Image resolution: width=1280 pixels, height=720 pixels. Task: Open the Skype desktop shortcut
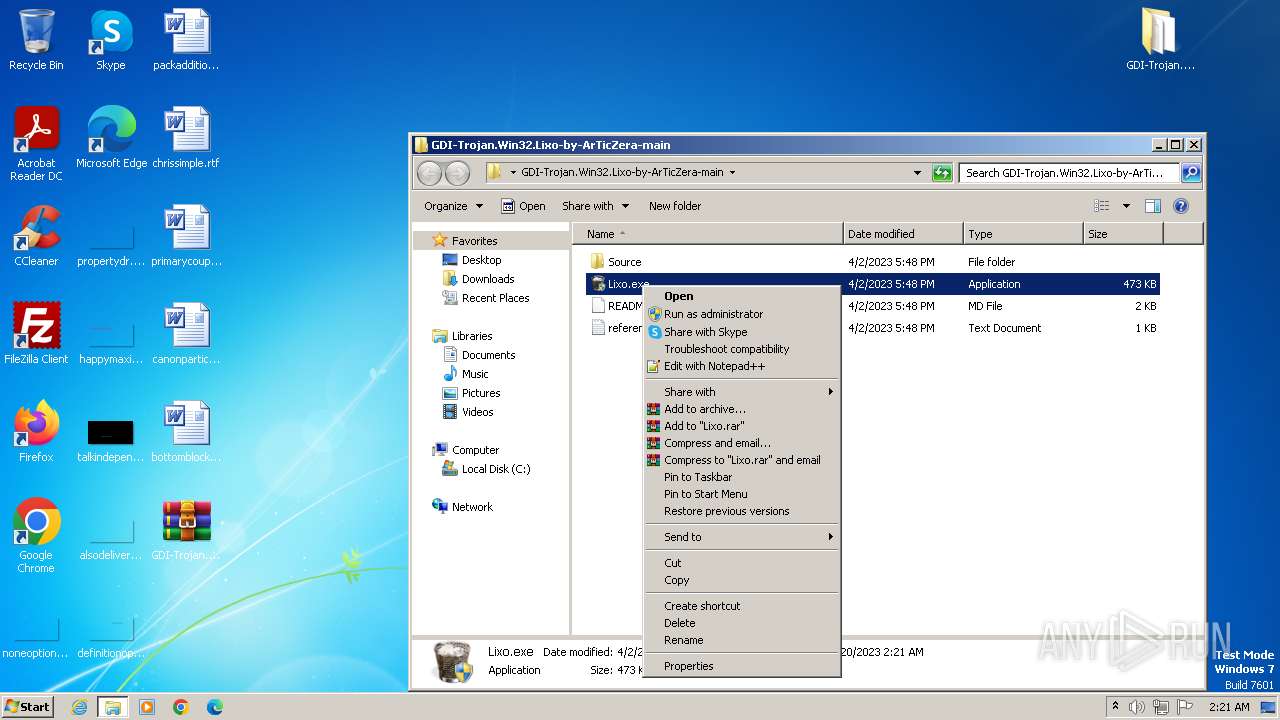coord(110,40)
